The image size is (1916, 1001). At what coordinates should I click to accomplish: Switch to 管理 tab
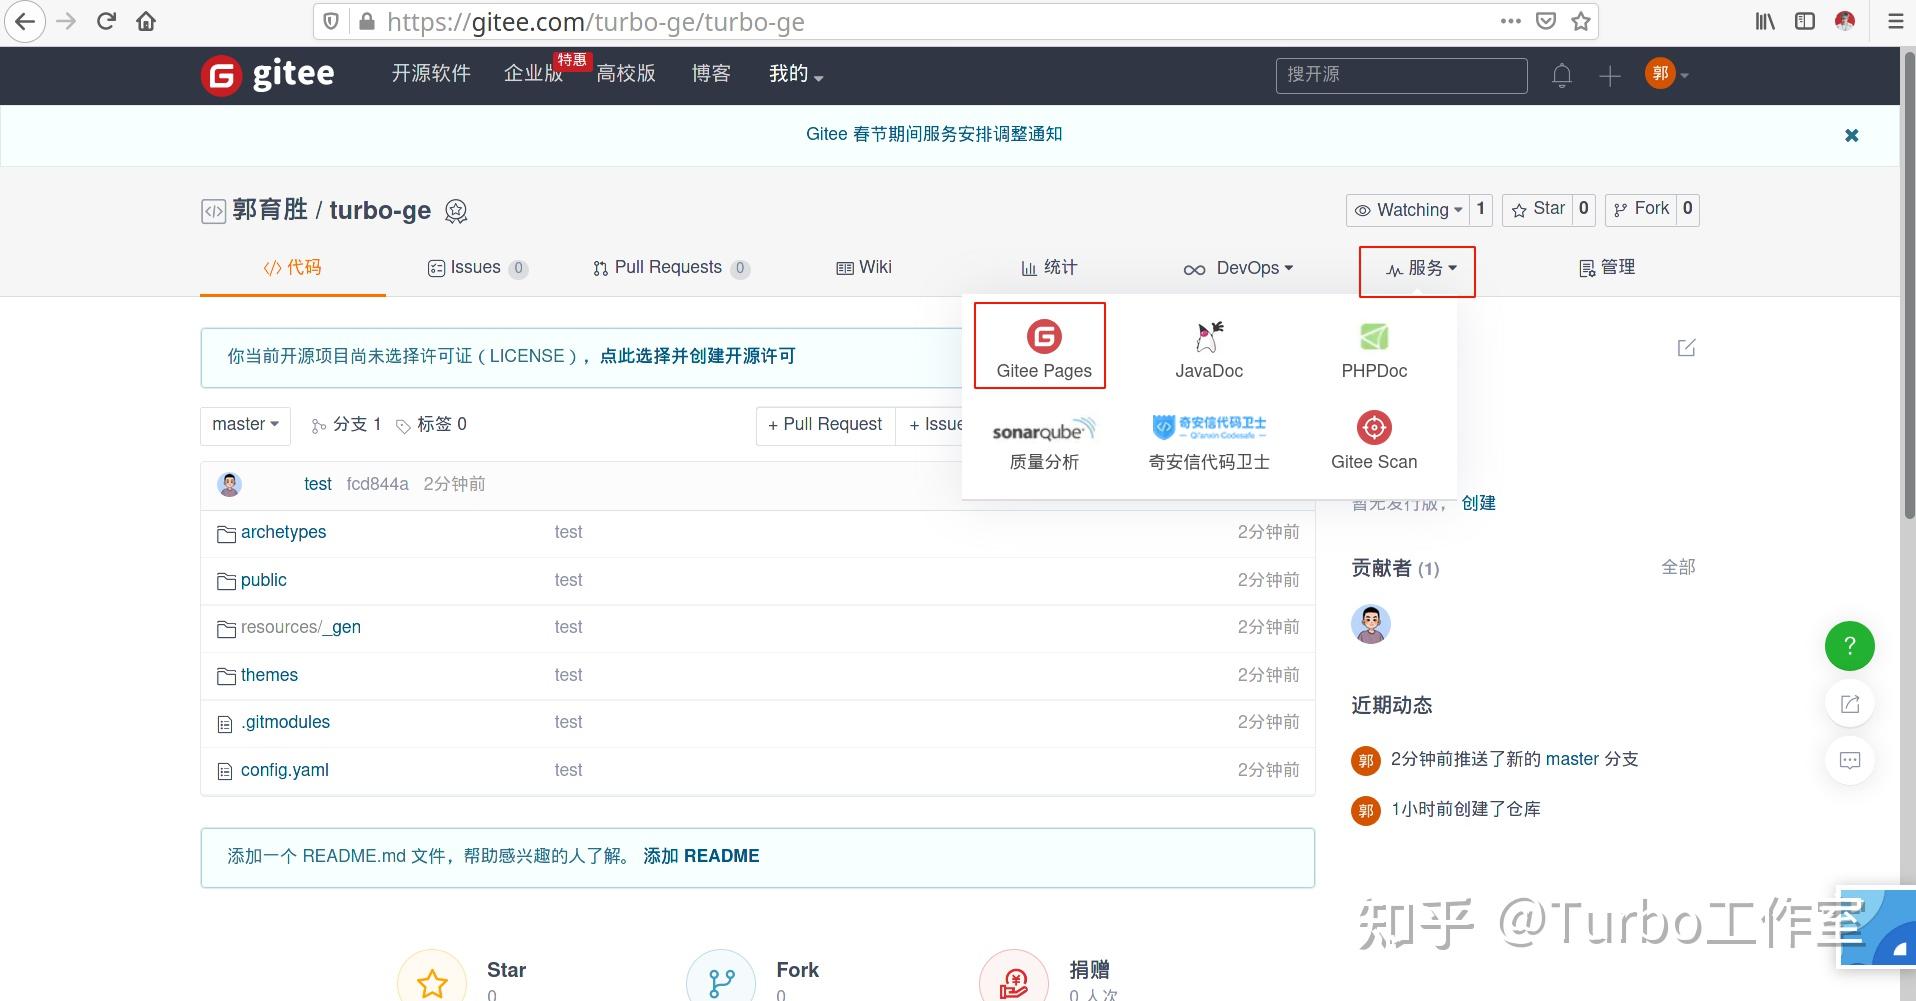1606,268
